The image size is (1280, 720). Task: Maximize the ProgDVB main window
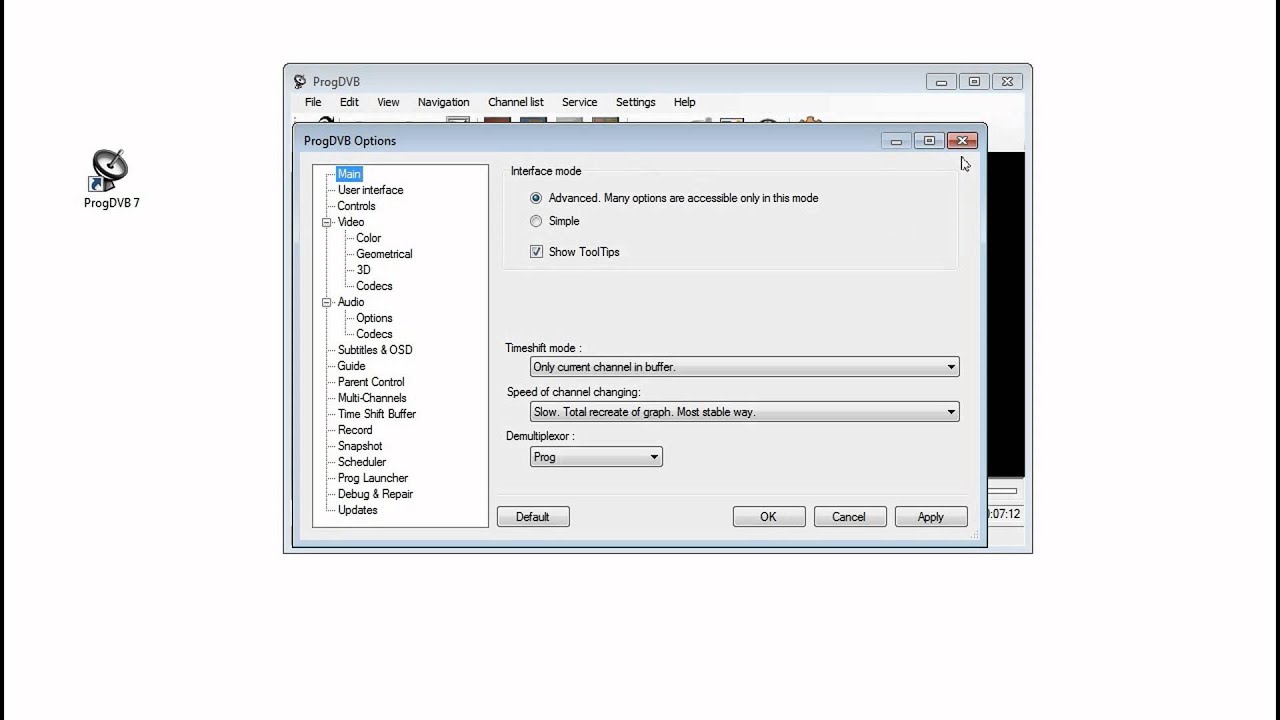point(974,82)
